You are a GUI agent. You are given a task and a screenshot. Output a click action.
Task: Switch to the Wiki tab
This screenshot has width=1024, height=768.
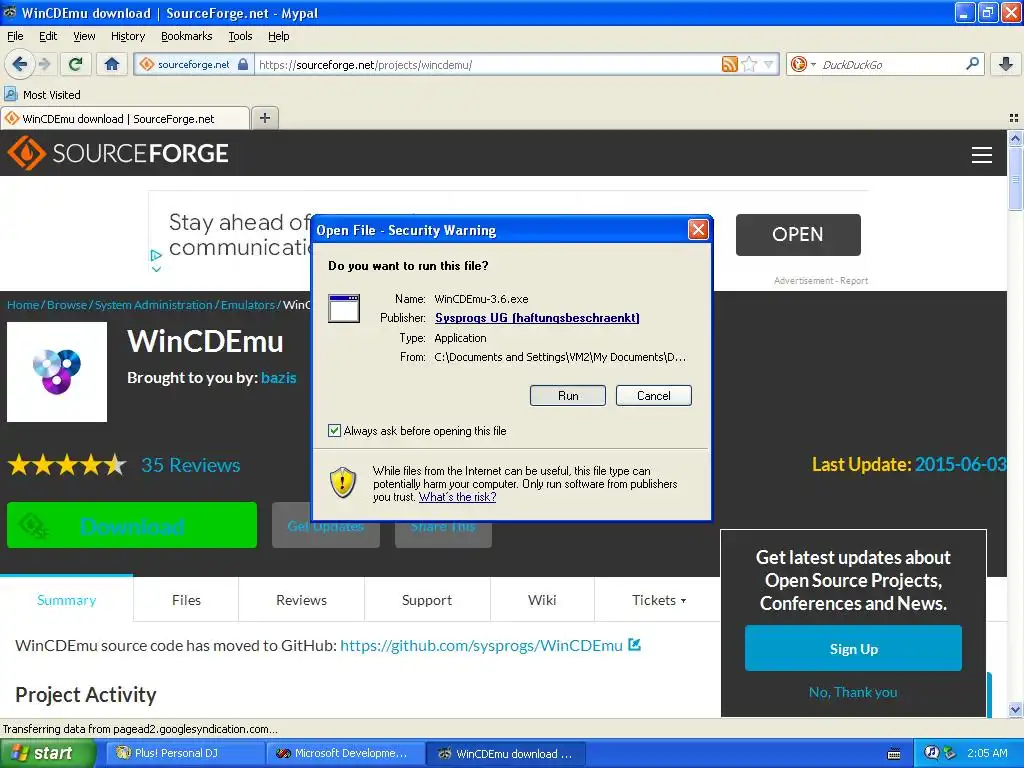[x=542, y=600]
